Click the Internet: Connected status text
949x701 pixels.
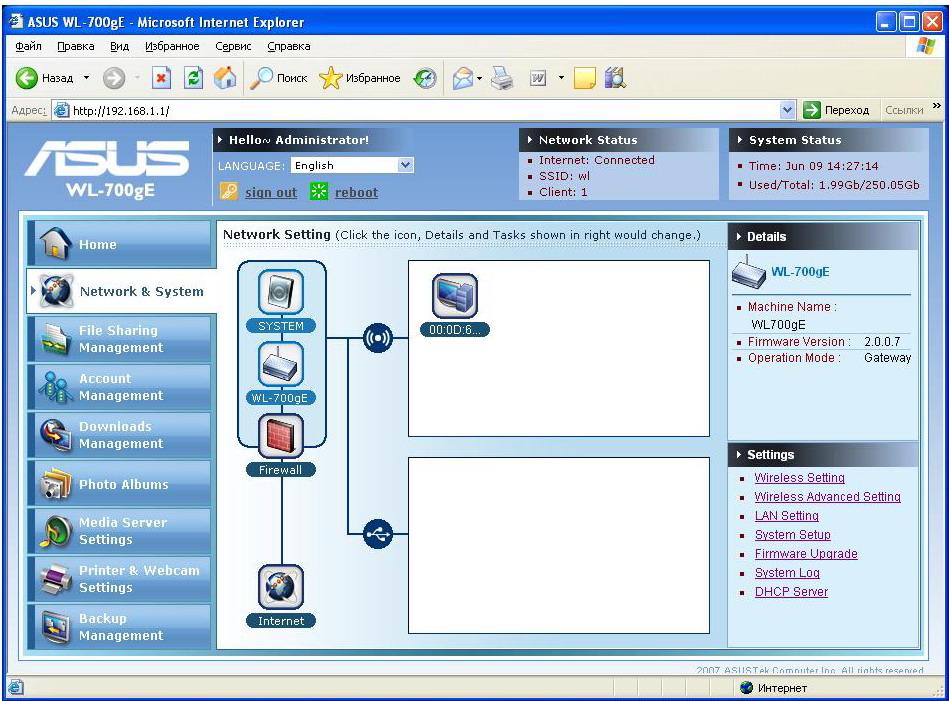click(x=597, y=160)
